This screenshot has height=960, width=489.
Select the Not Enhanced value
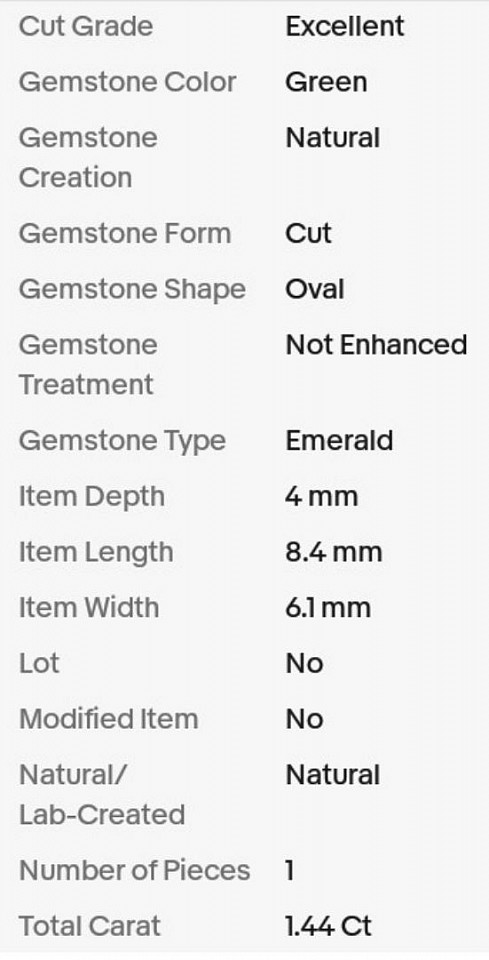tap(376, 345)
